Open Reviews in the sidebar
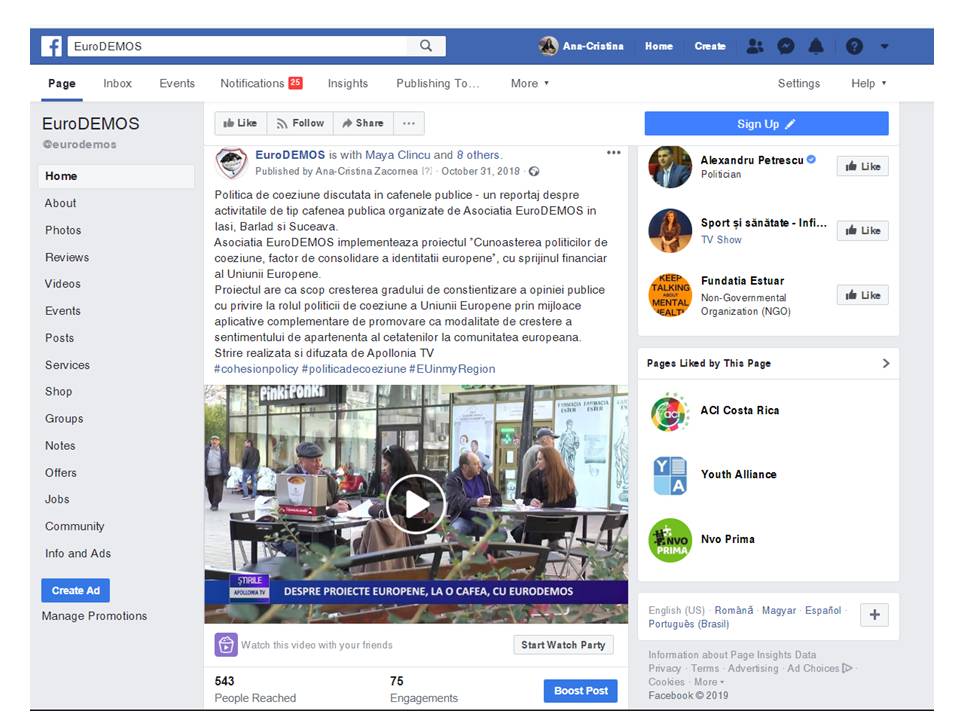Viewport: 960px width, 720px height. pyautogui.click(x=67, y=257)
